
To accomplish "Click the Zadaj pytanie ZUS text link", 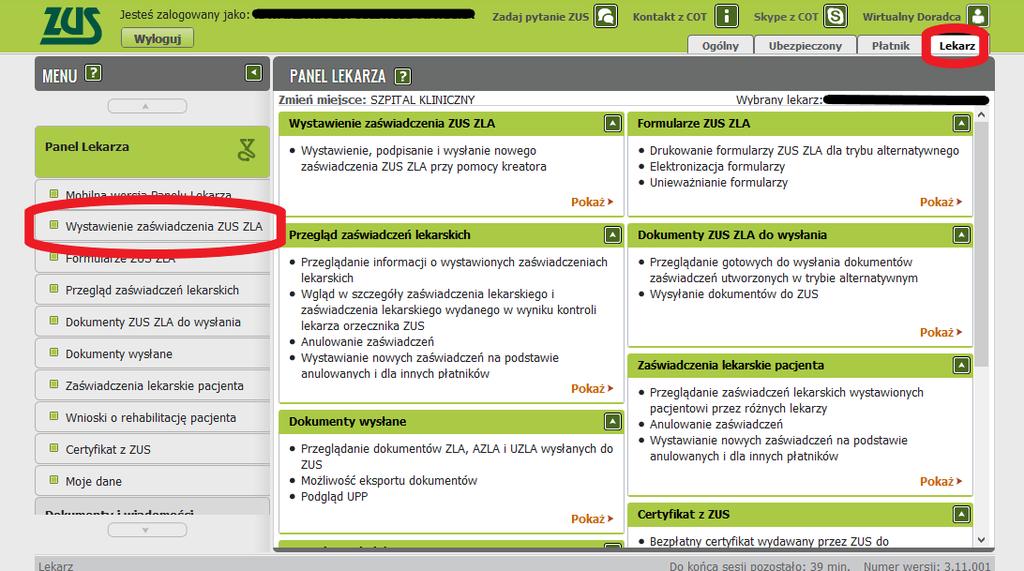I will (540, 17).
